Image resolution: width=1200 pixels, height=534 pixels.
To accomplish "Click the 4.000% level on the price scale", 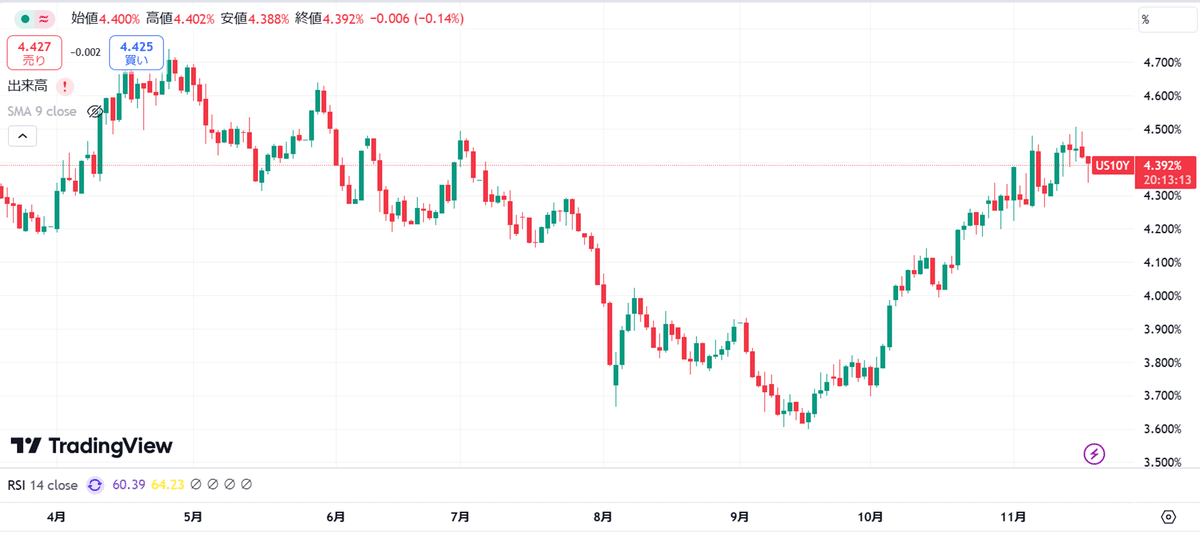I will click(1162, 296).
